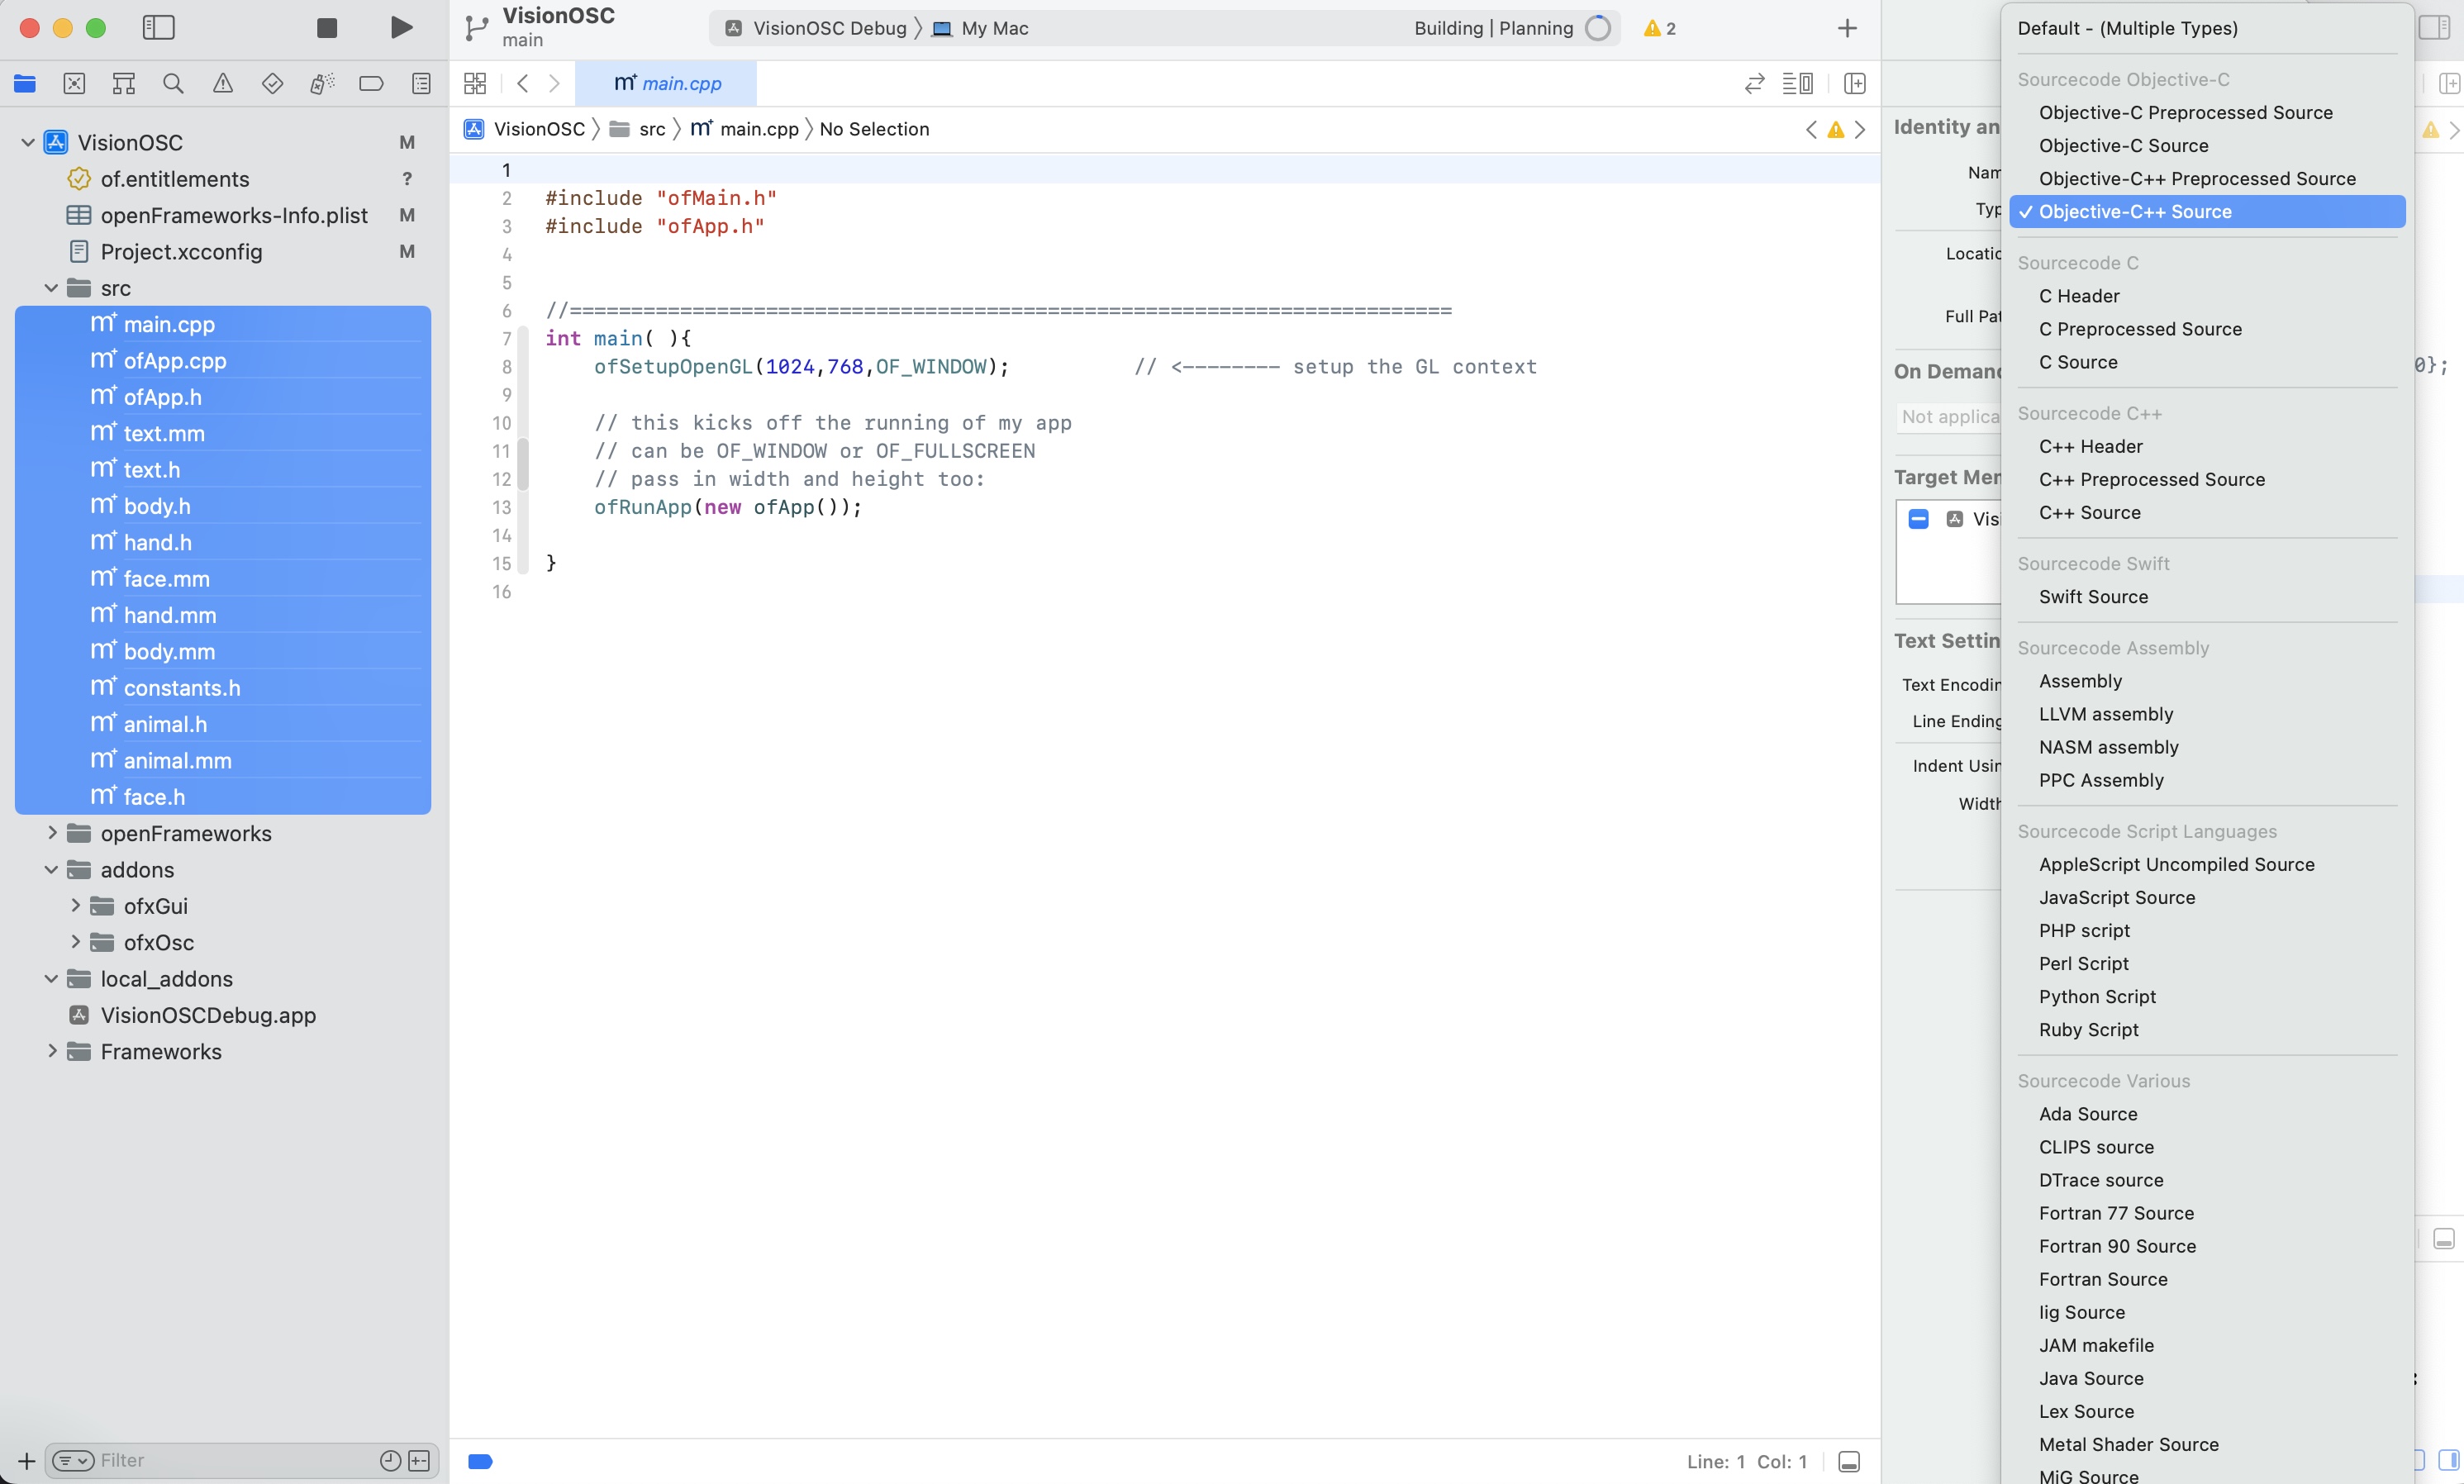Select ofApp.cpp in the file list
The width and height of the screenshot is (2464, 1484).
click(175, 360)
